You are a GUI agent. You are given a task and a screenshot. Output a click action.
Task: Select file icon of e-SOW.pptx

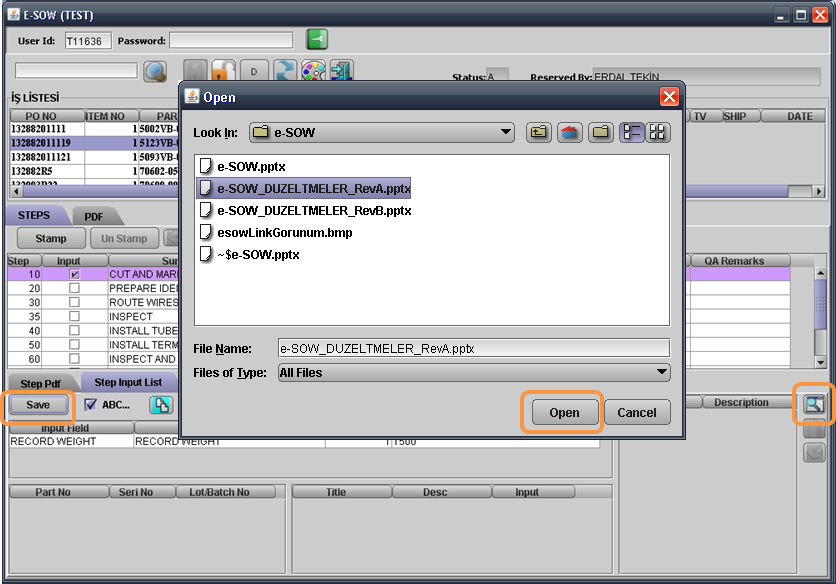[205, 166]
